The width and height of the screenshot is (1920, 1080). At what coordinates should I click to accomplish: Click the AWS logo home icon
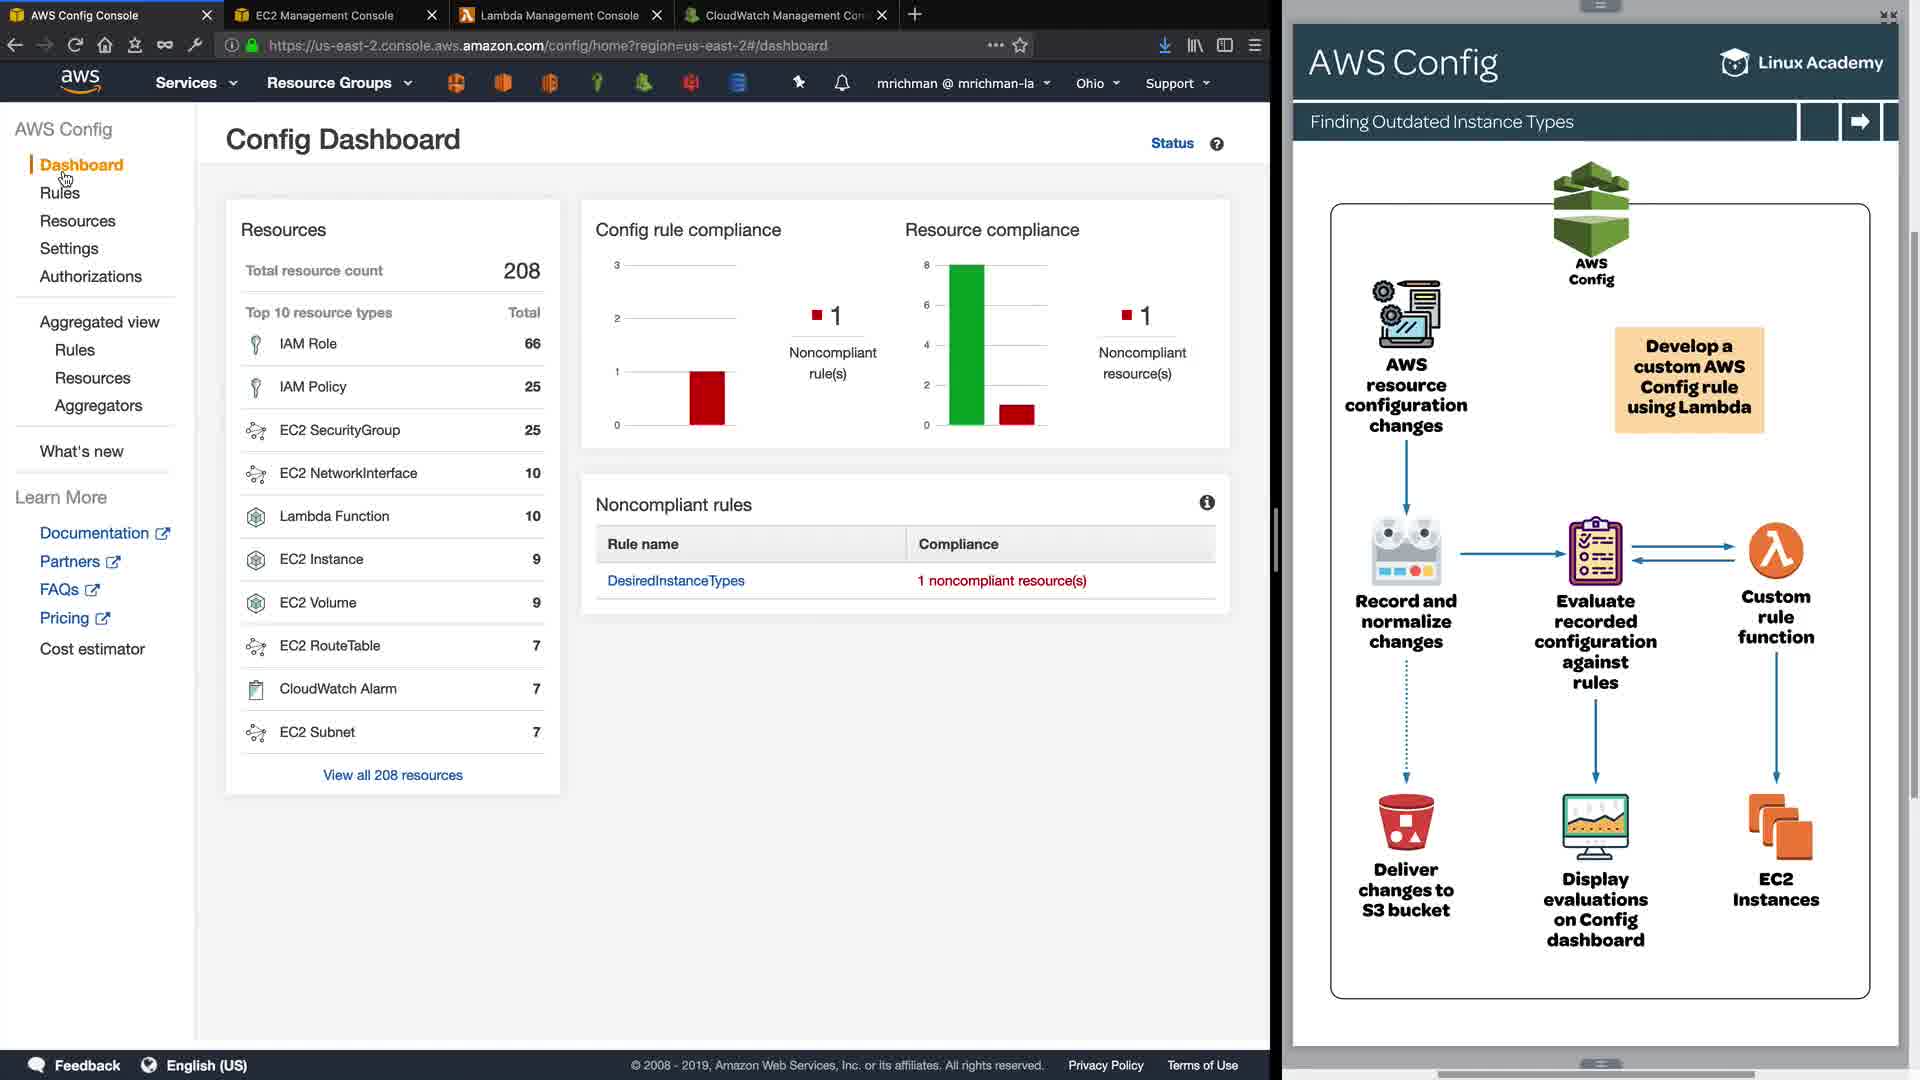coord(80,82)
